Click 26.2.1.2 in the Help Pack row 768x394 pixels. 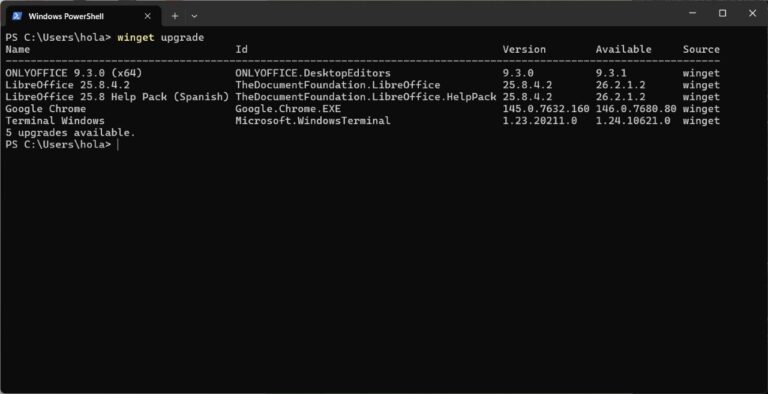point(621,97)
